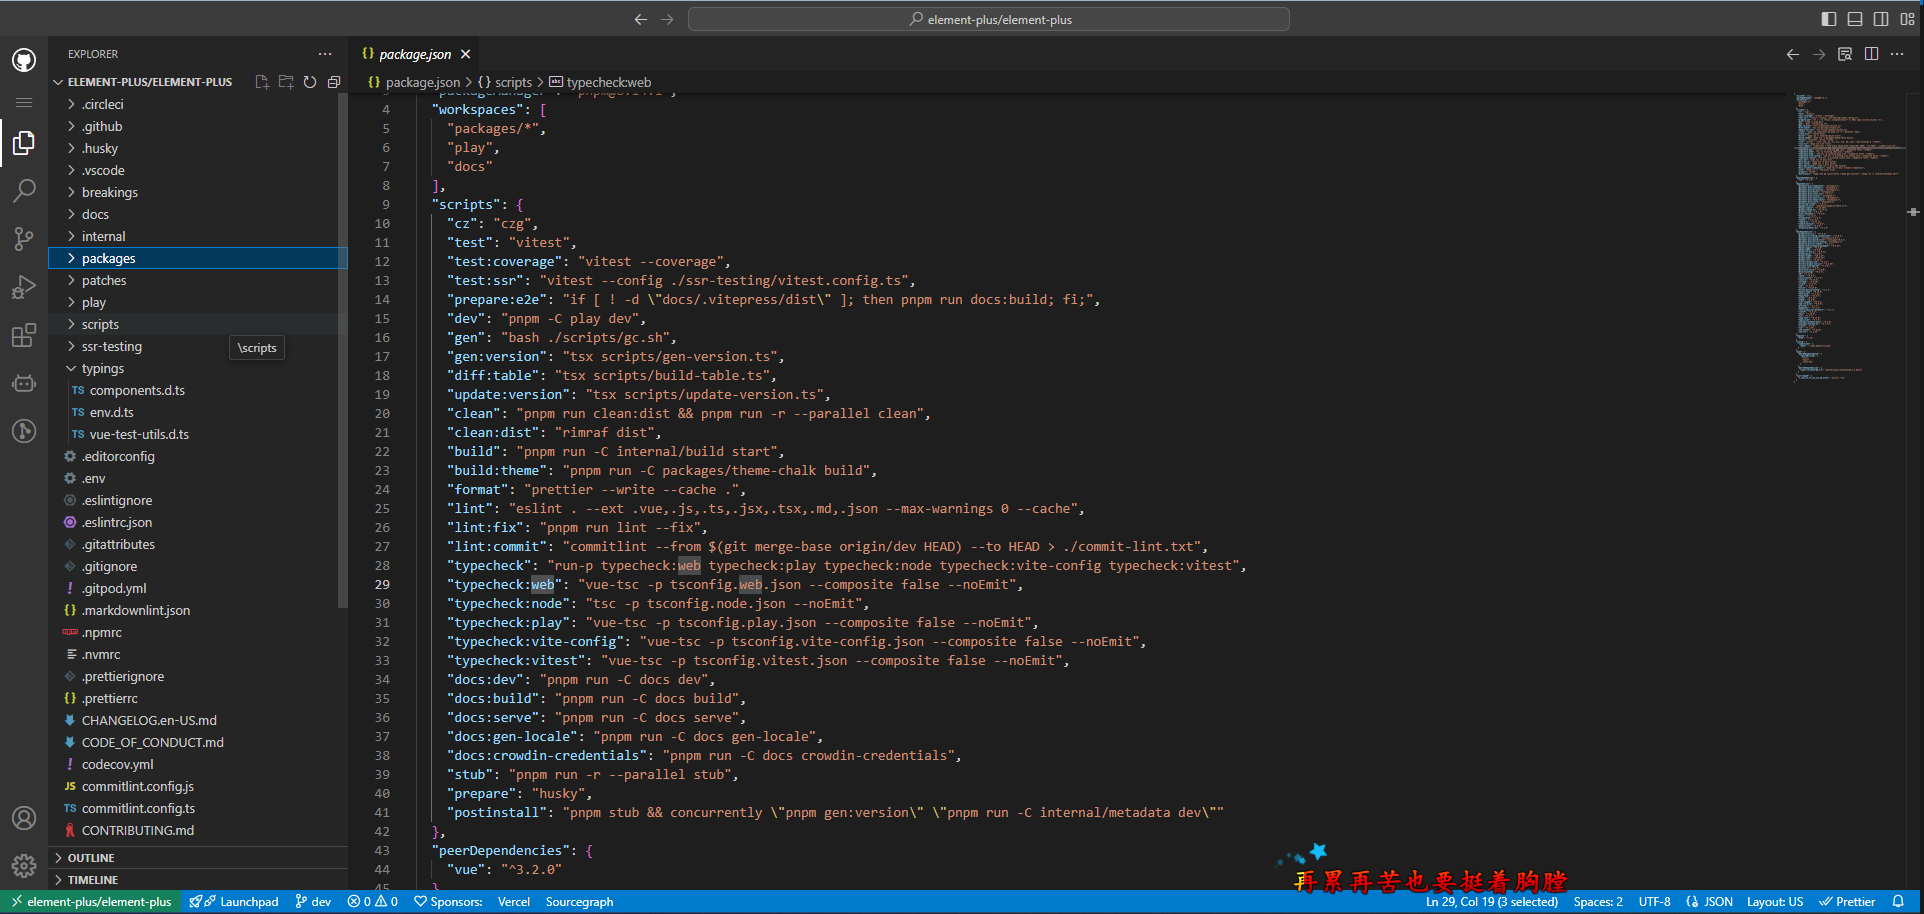Select the package.json editor tab
The width and height of the screenshot is (1924, 914).
pyautogui.click(x=415, y=54)
